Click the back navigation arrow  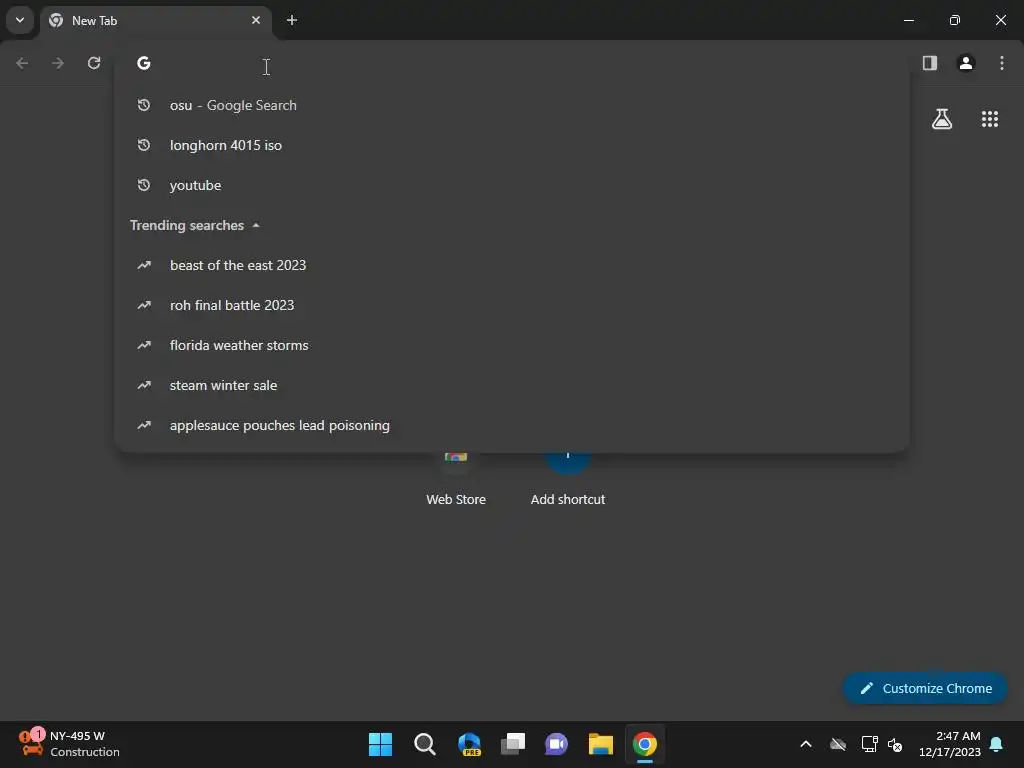point(22,63)
